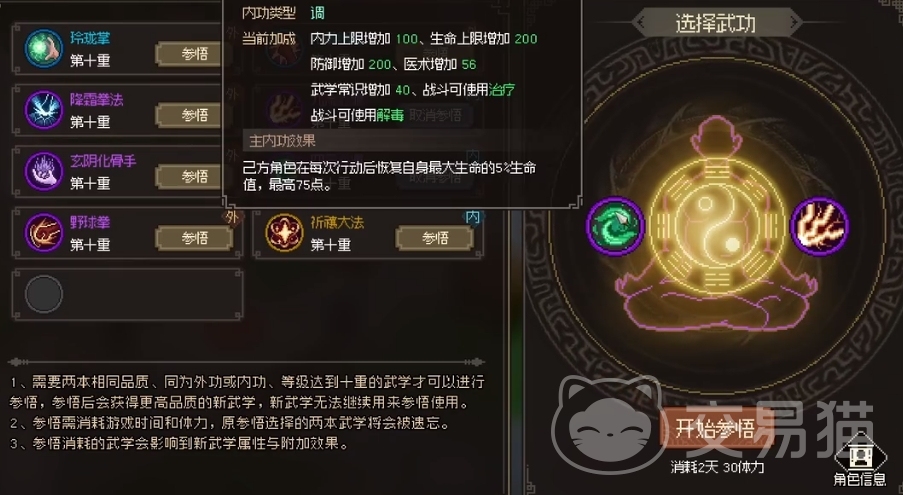Select the 野球拳 fist skill icon
The height and width of the screenshot is (495, 903).
pos(43,233)
